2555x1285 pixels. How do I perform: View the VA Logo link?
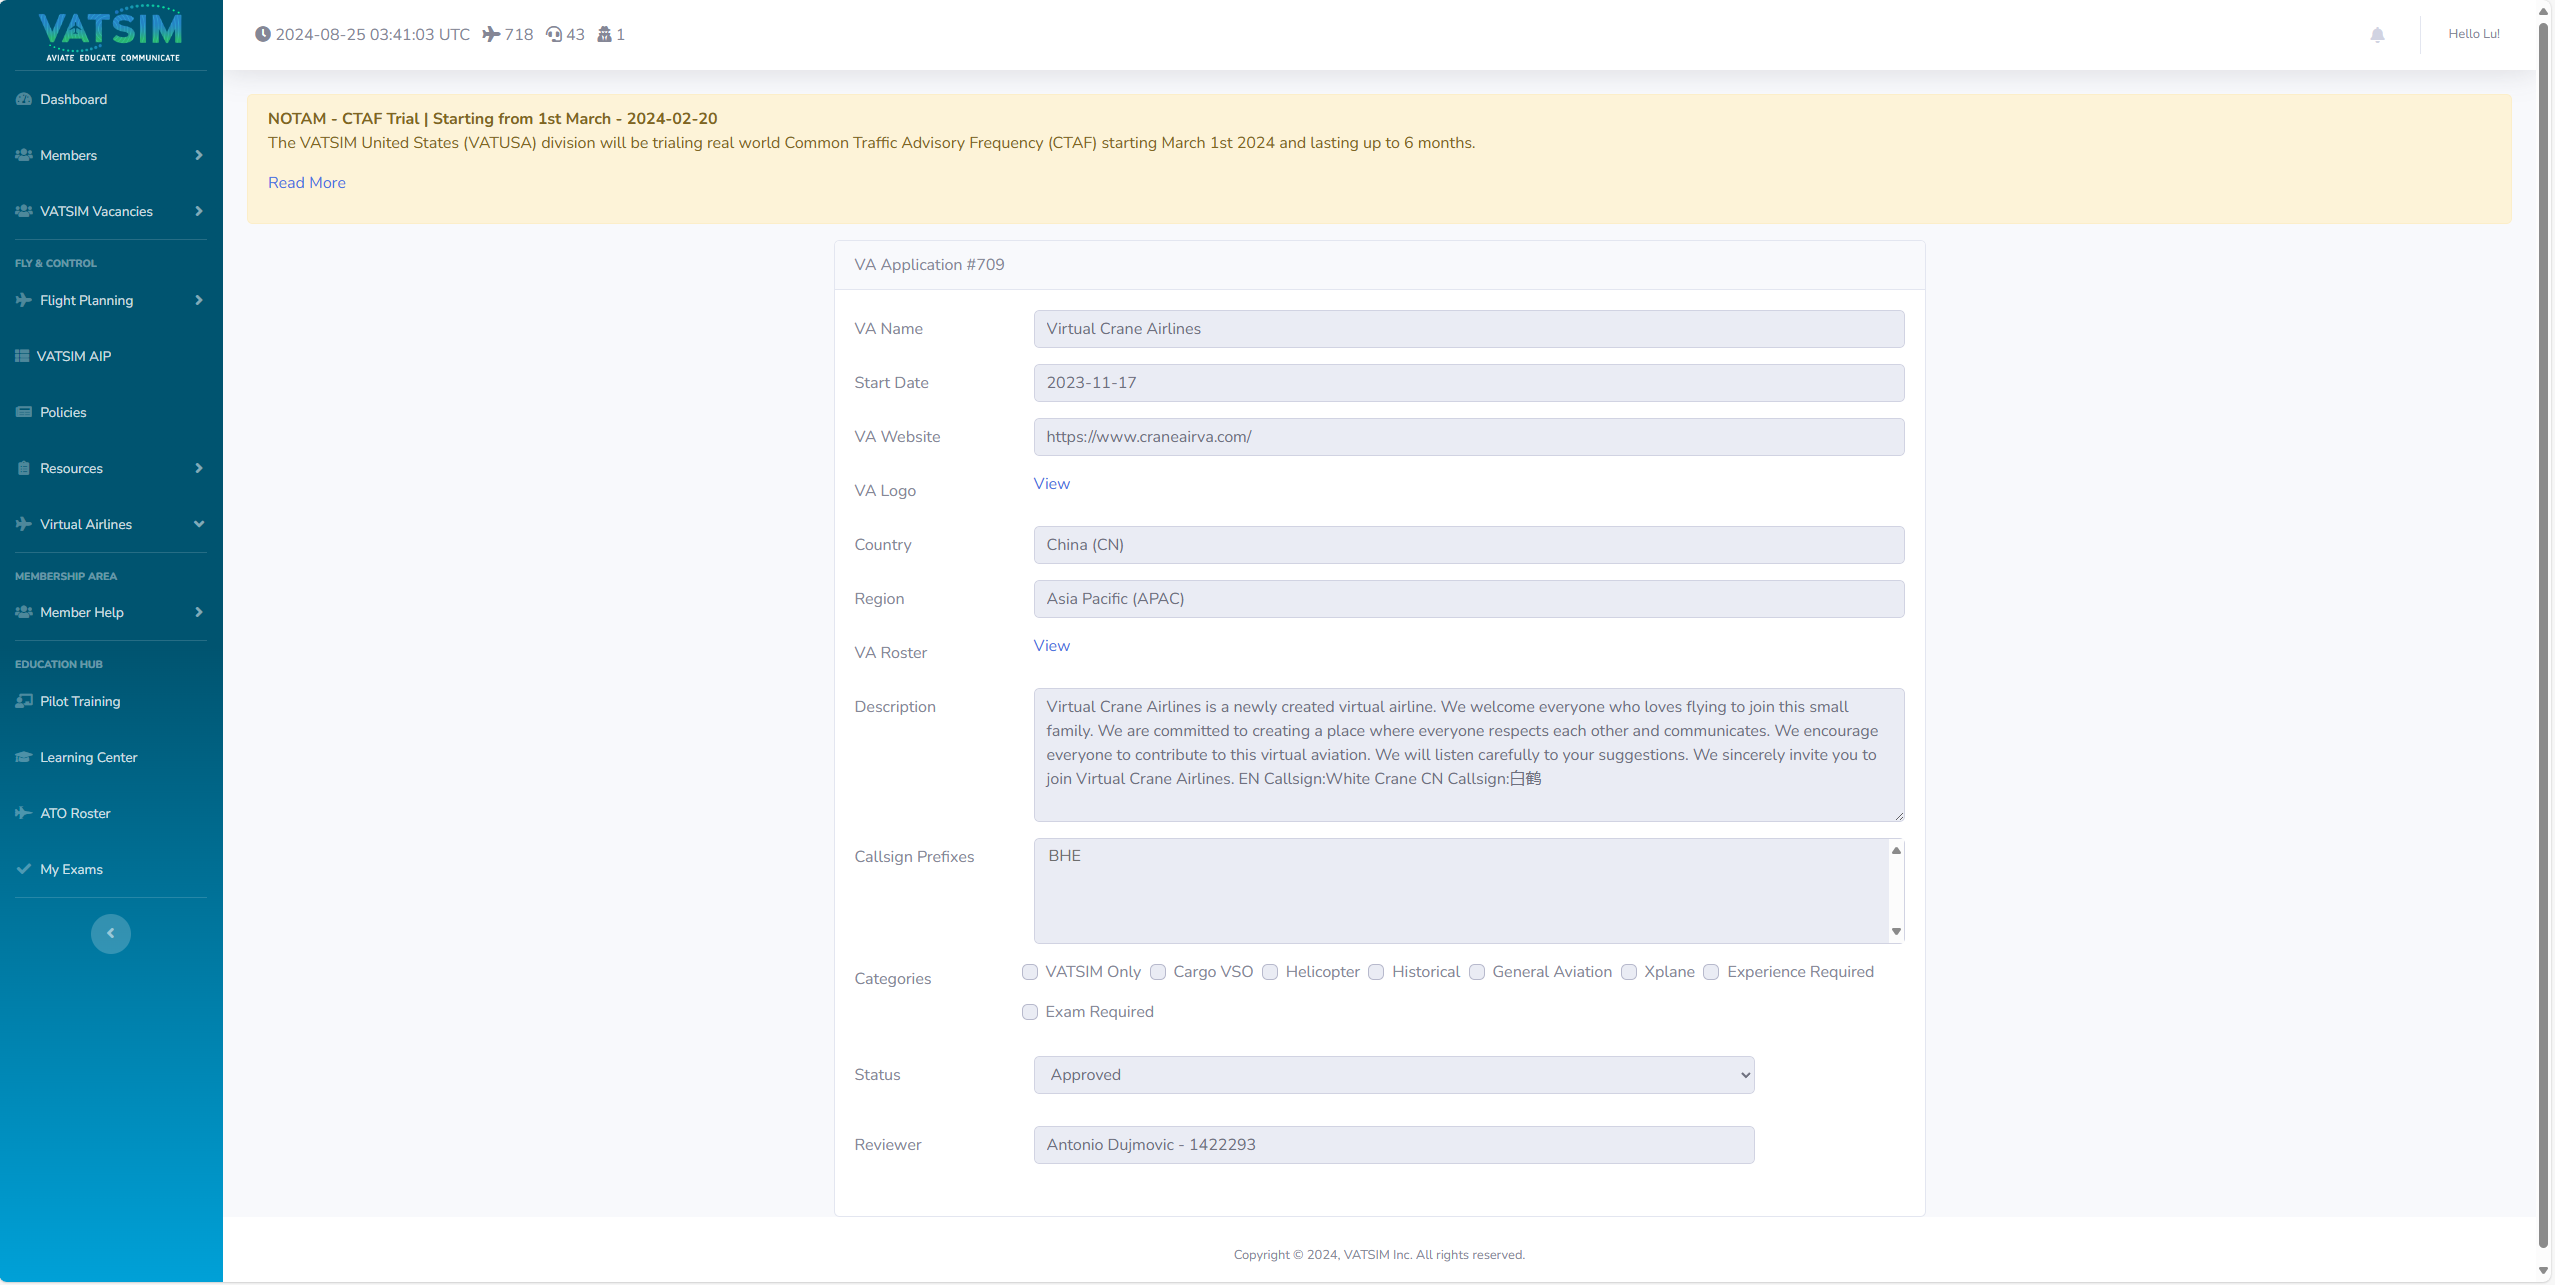click(1052, 484)
